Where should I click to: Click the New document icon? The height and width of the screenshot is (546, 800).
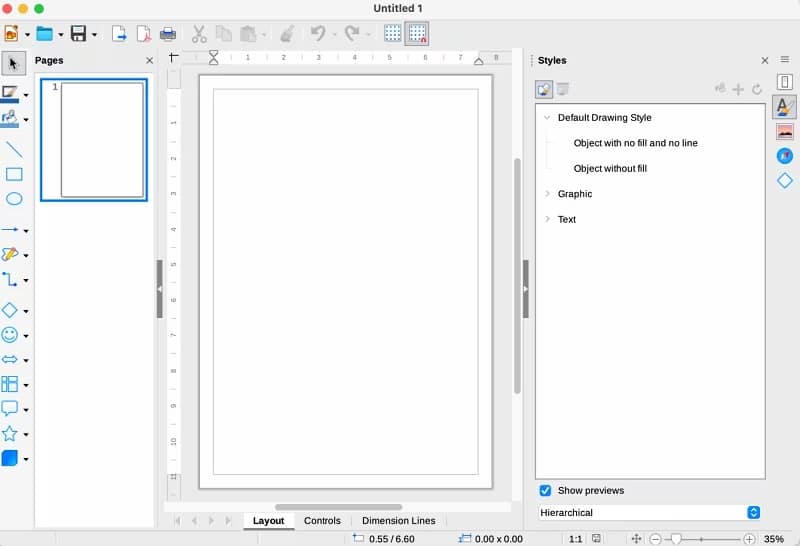coord(11,34)
